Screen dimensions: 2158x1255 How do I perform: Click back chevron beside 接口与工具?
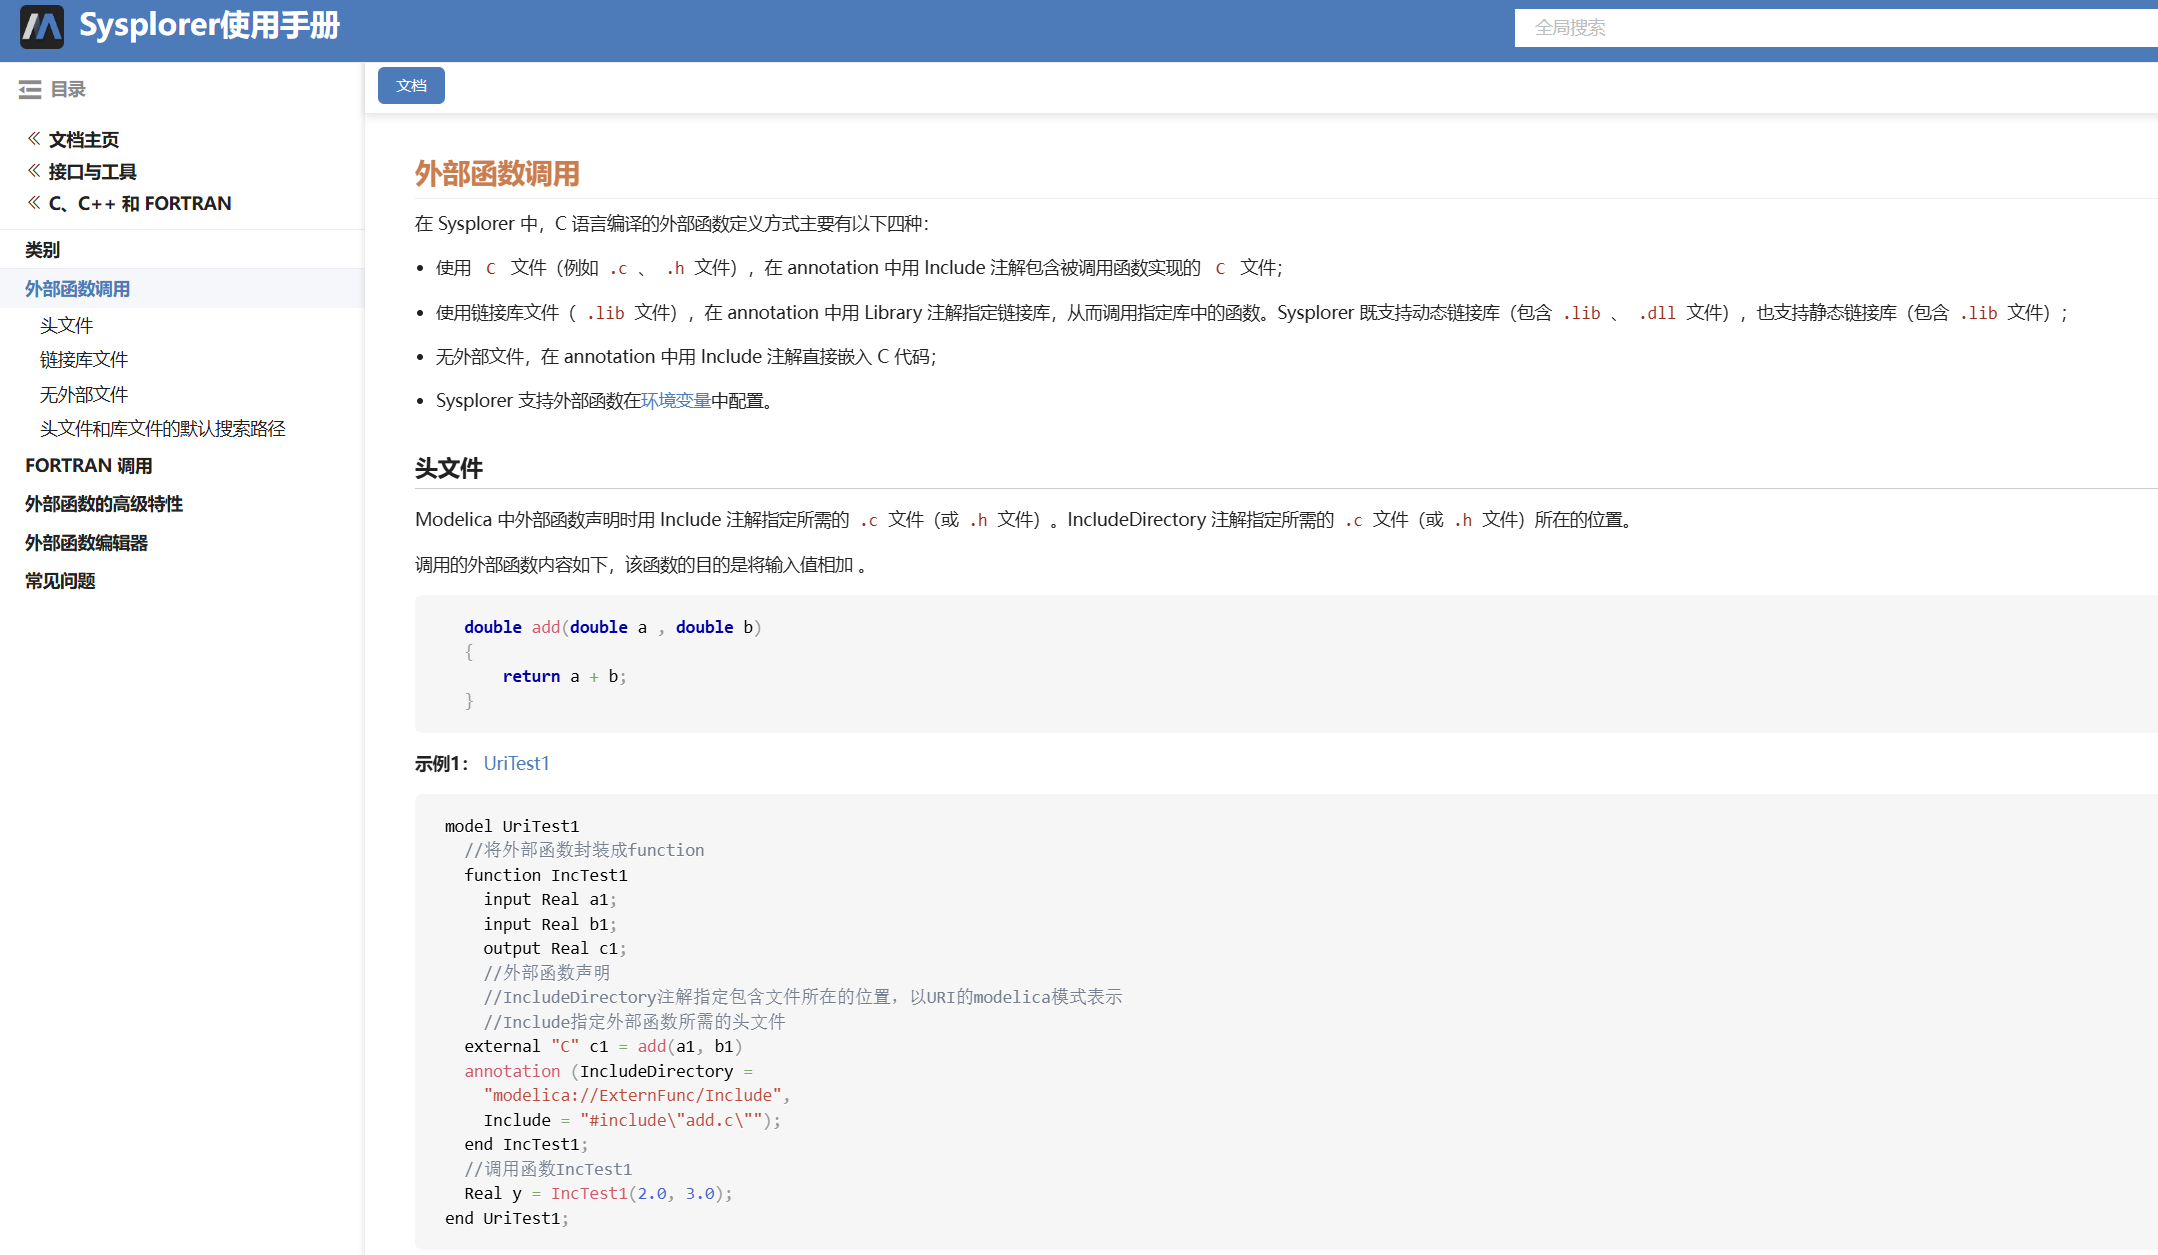[x=34, y=171]
